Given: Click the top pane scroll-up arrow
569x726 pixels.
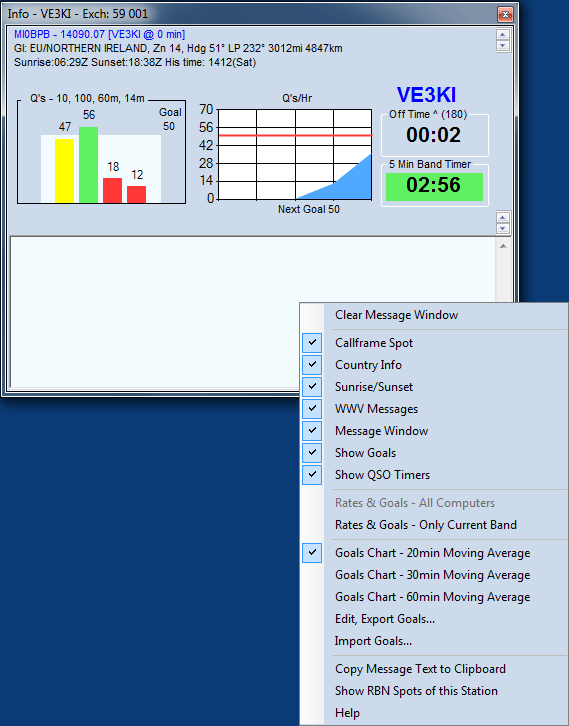Looking at the screenshot, I should coord(503,34).
